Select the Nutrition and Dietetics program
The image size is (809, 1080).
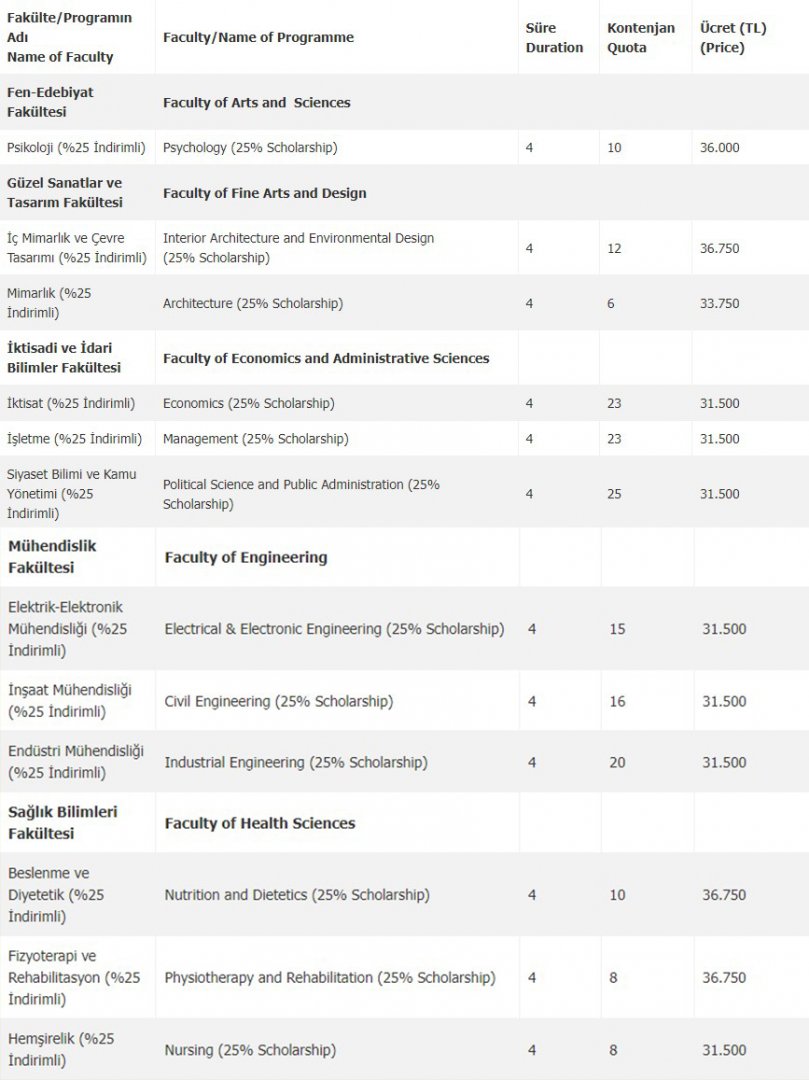(x=296, y=894)
